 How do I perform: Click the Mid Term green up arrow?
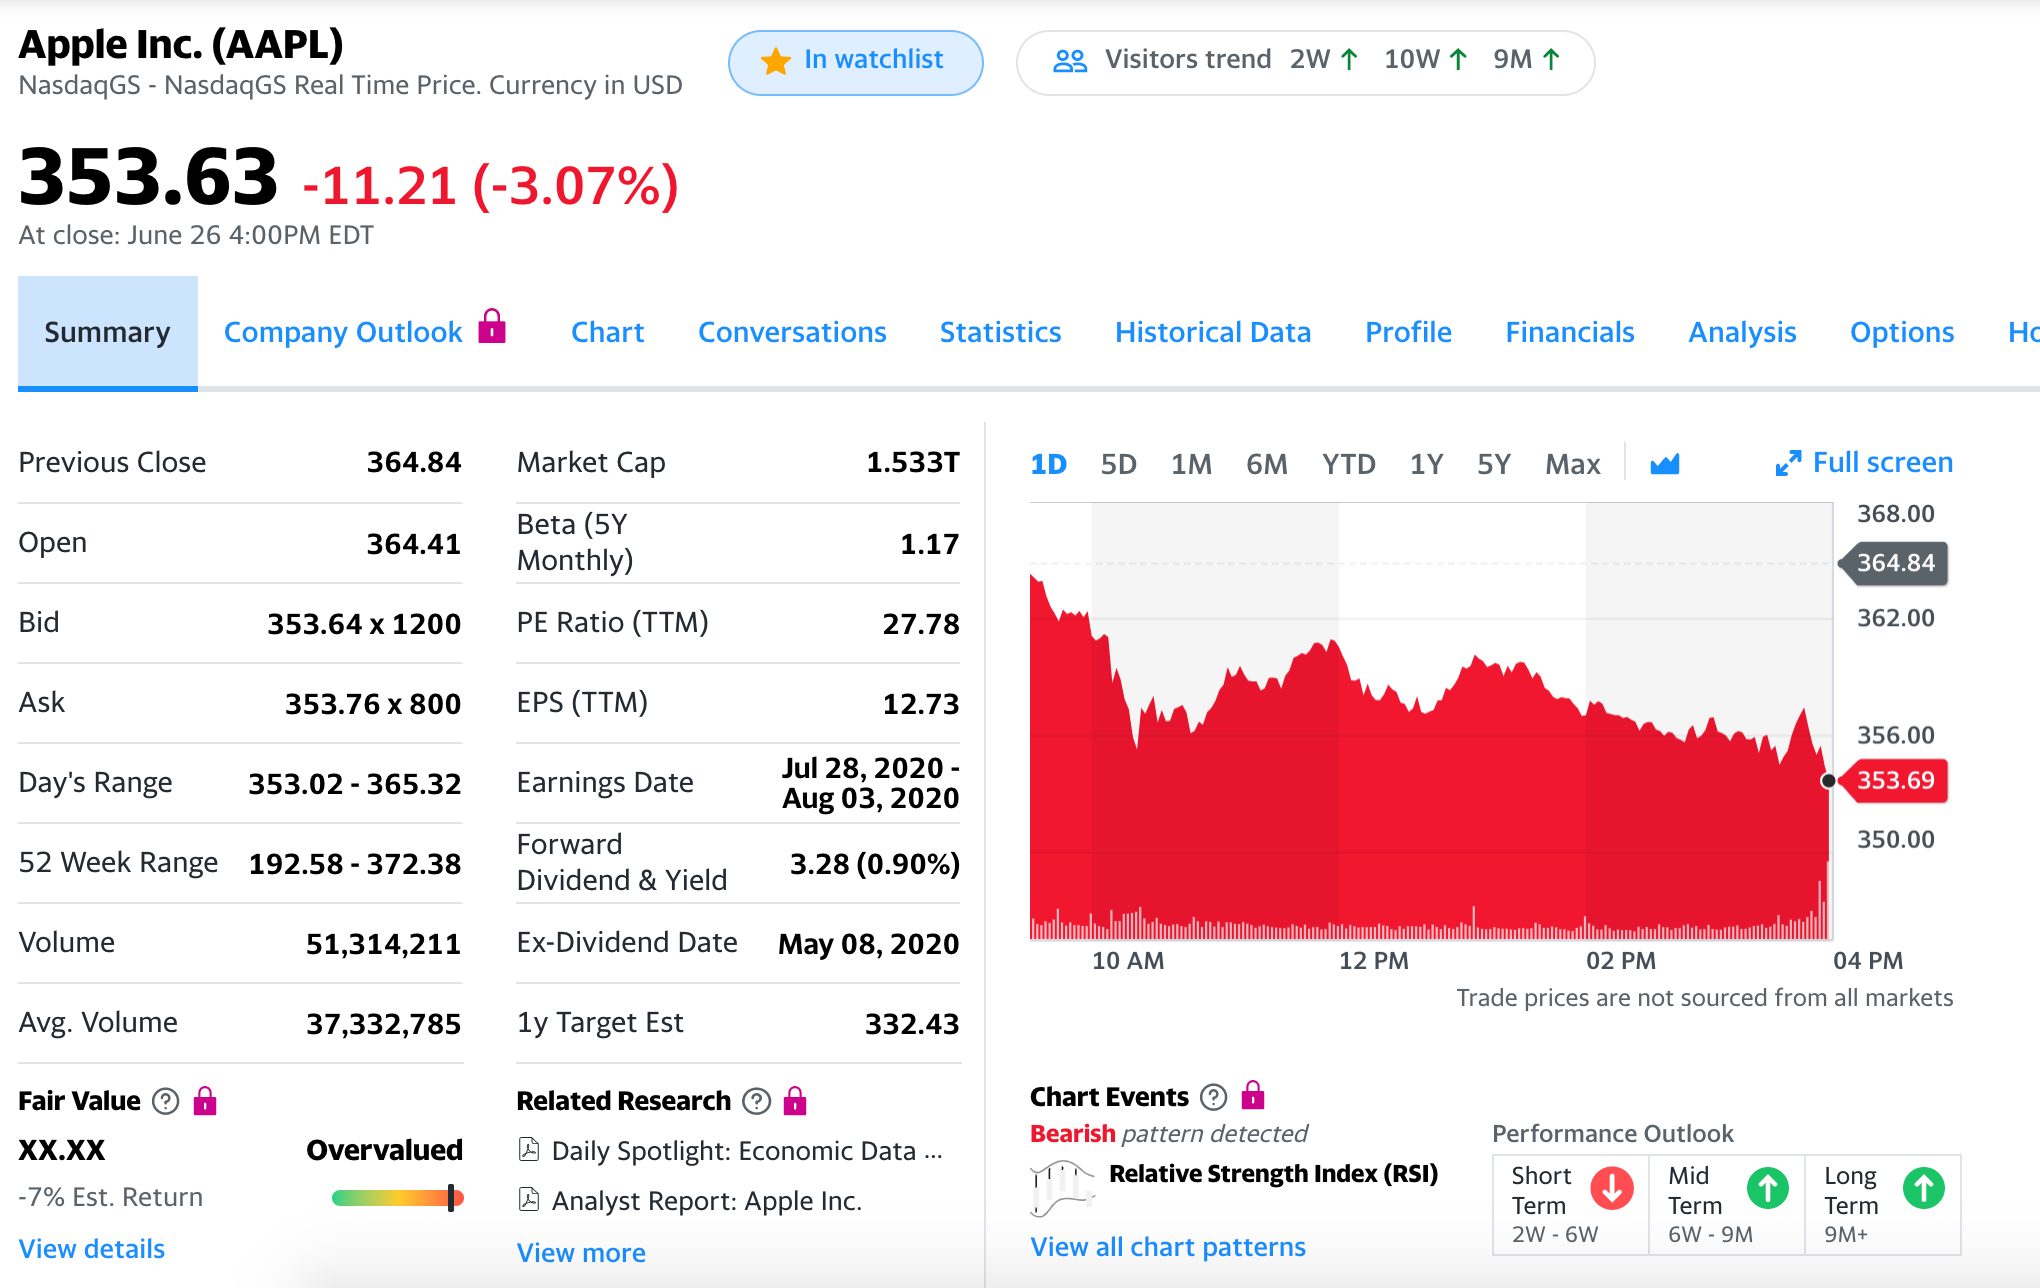1768,1188
